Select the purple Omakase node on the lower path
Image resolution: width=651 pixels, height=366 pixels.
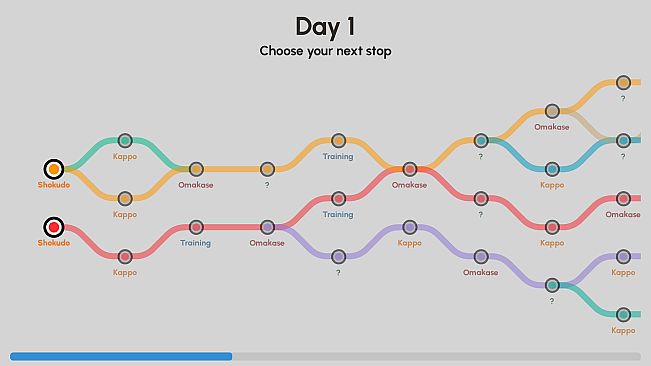pos(481,257)
